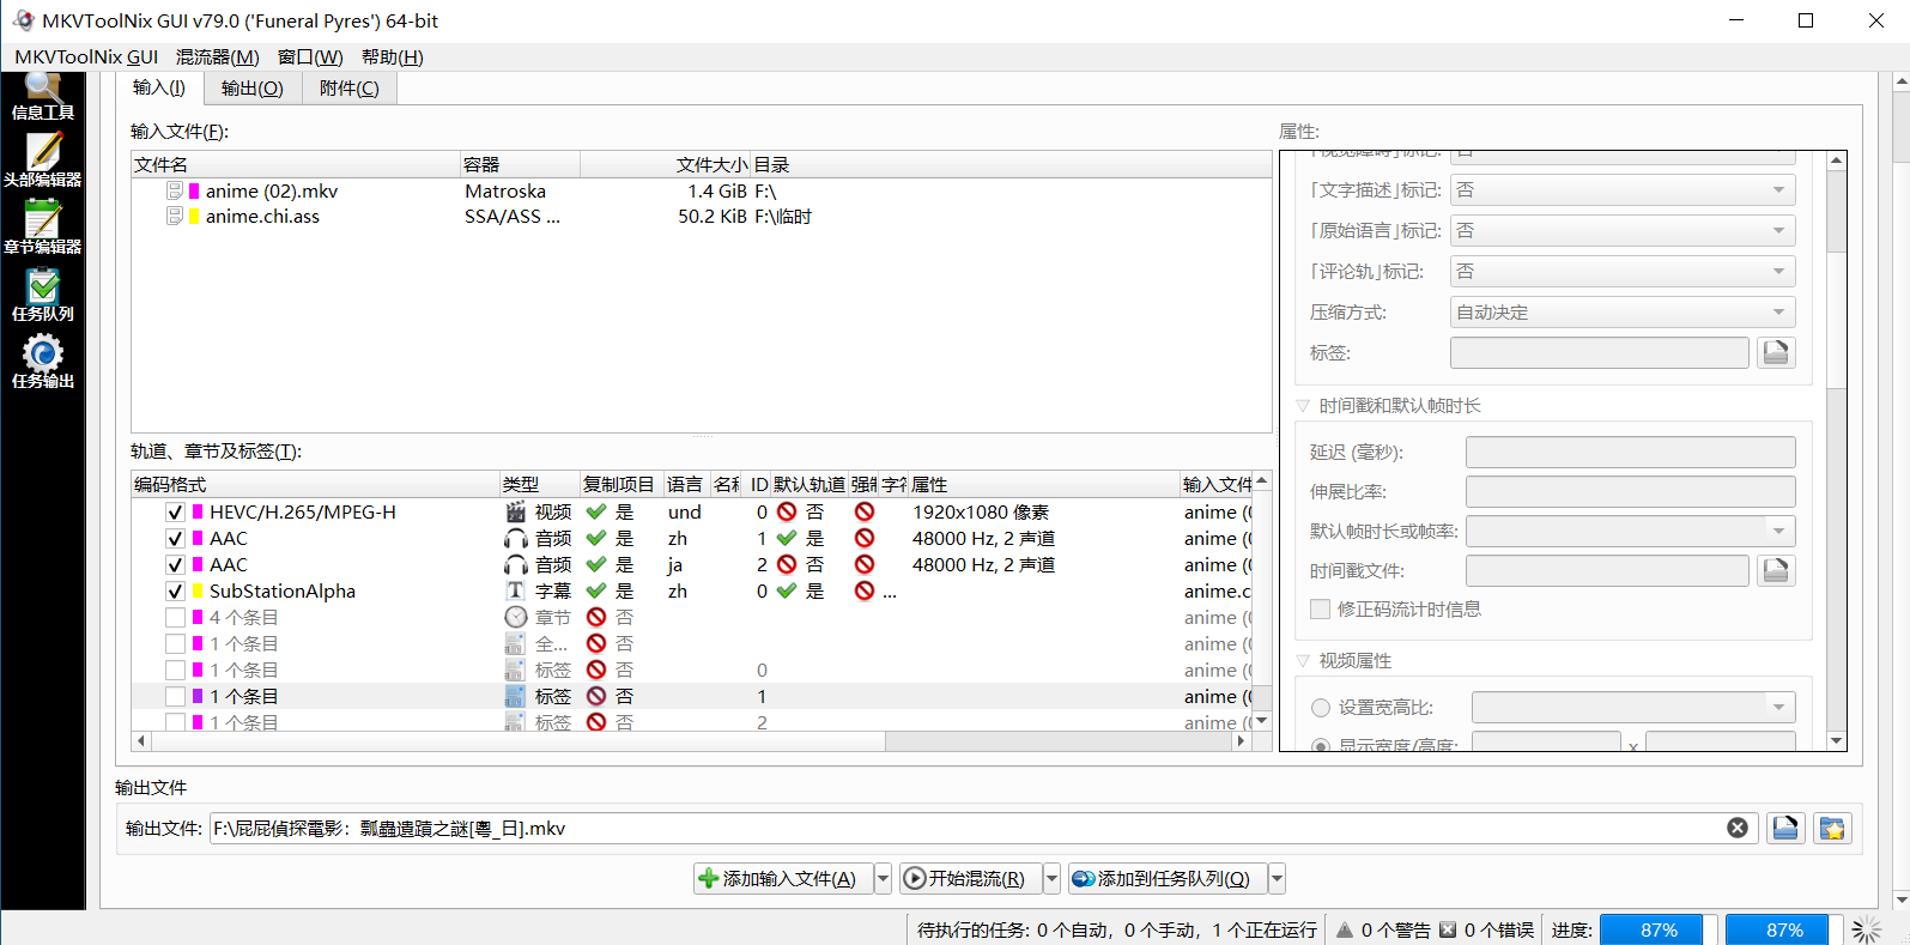Switch to the 附件(C) tab
This screenshot has width=1910, height=945.
[349, 88]
